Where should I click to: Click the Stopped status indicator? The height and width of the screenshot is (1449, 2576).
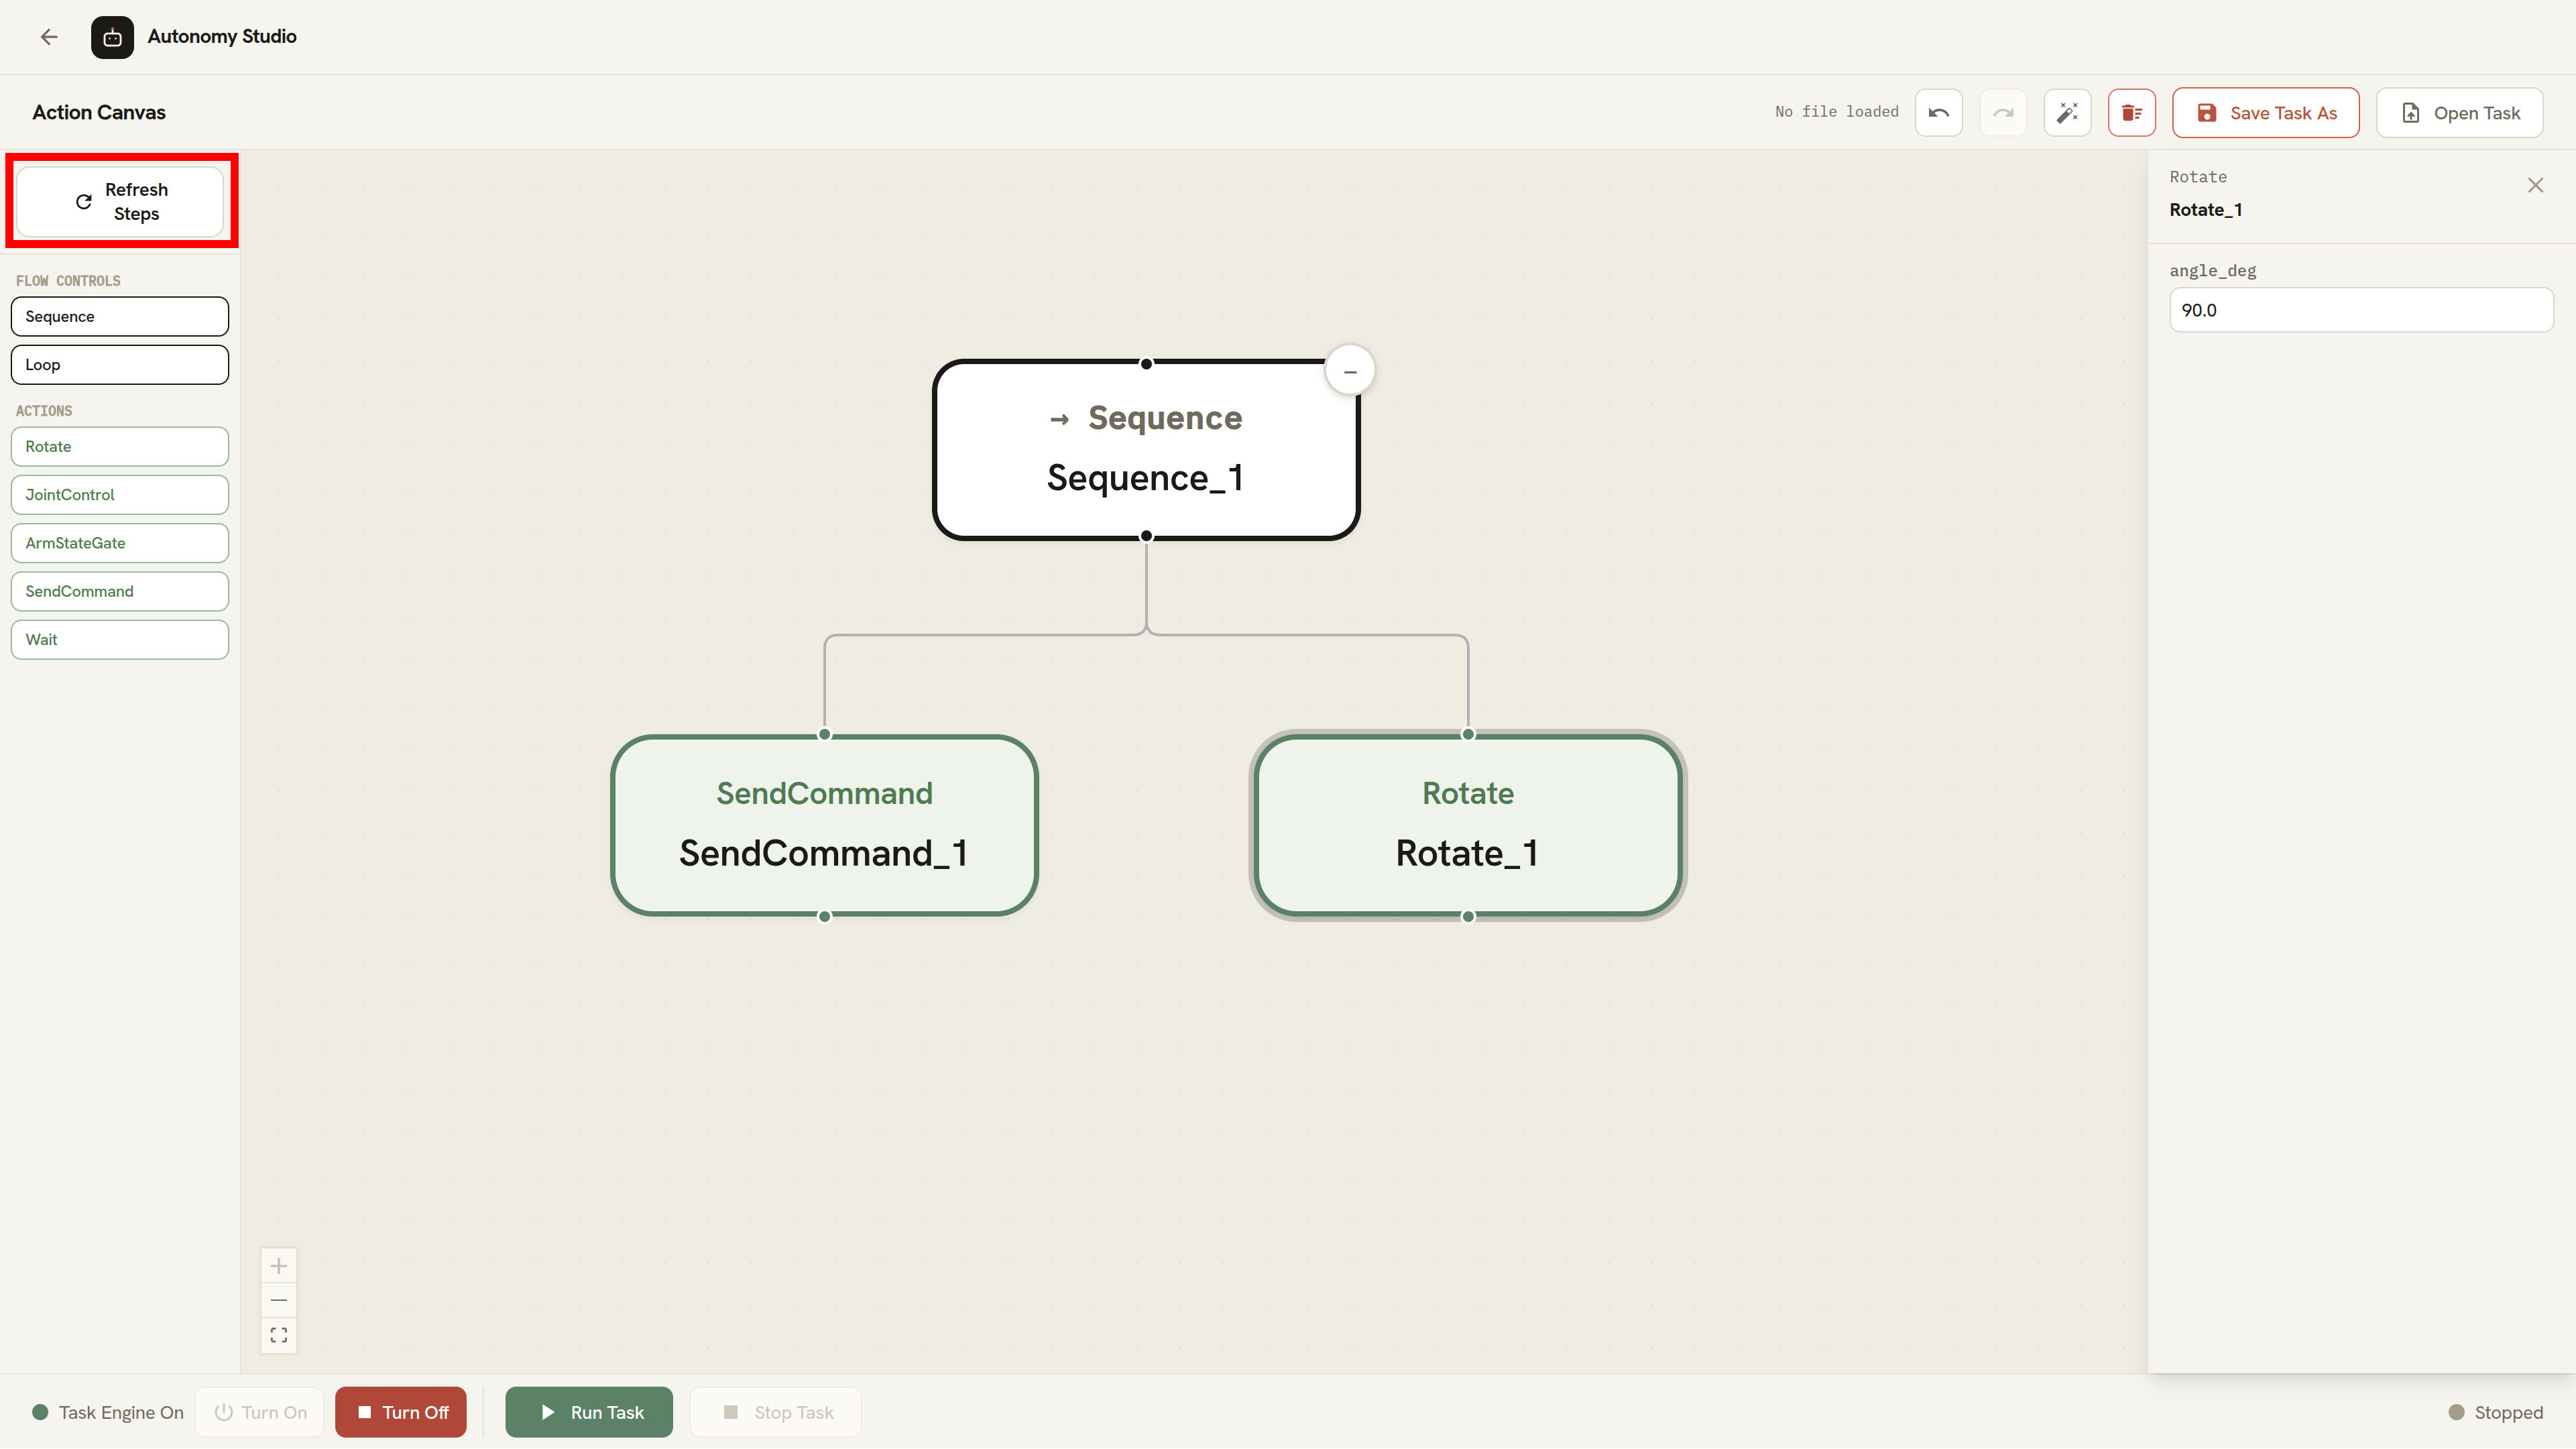click(x=2495, y=1412)
